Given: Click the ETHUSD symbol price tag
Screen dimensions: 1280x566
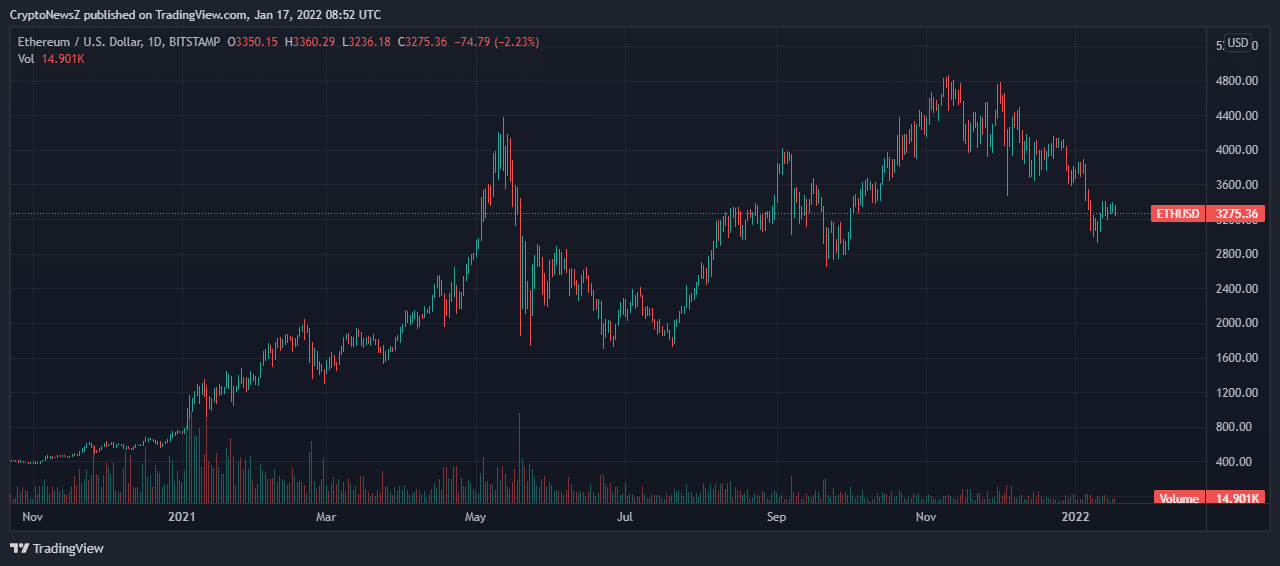Looking at the screenshot, I should click(x=1177, y=213).
